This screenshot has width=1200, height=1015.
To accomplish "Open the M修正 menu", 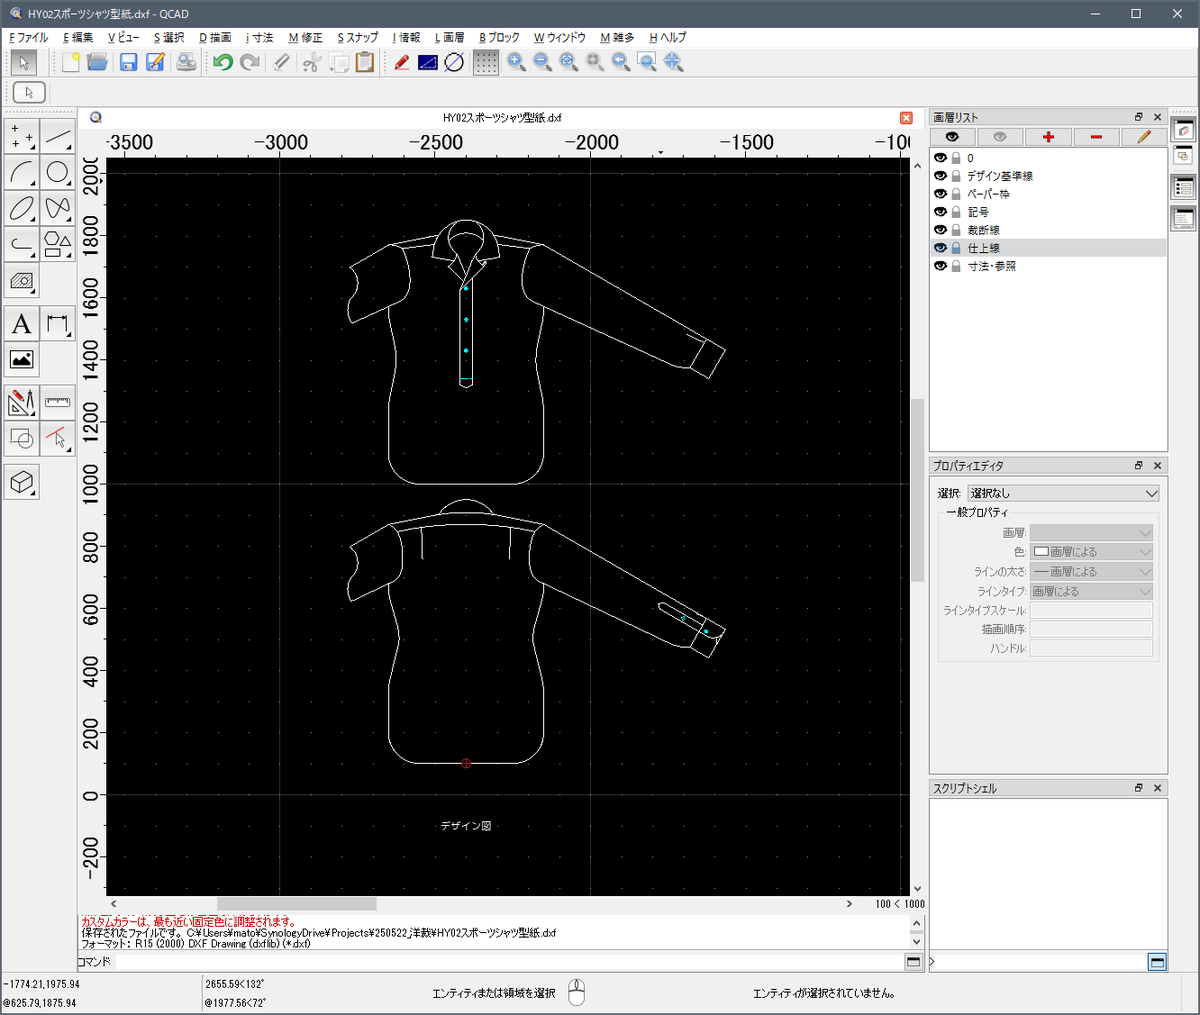I will point(305,37).
